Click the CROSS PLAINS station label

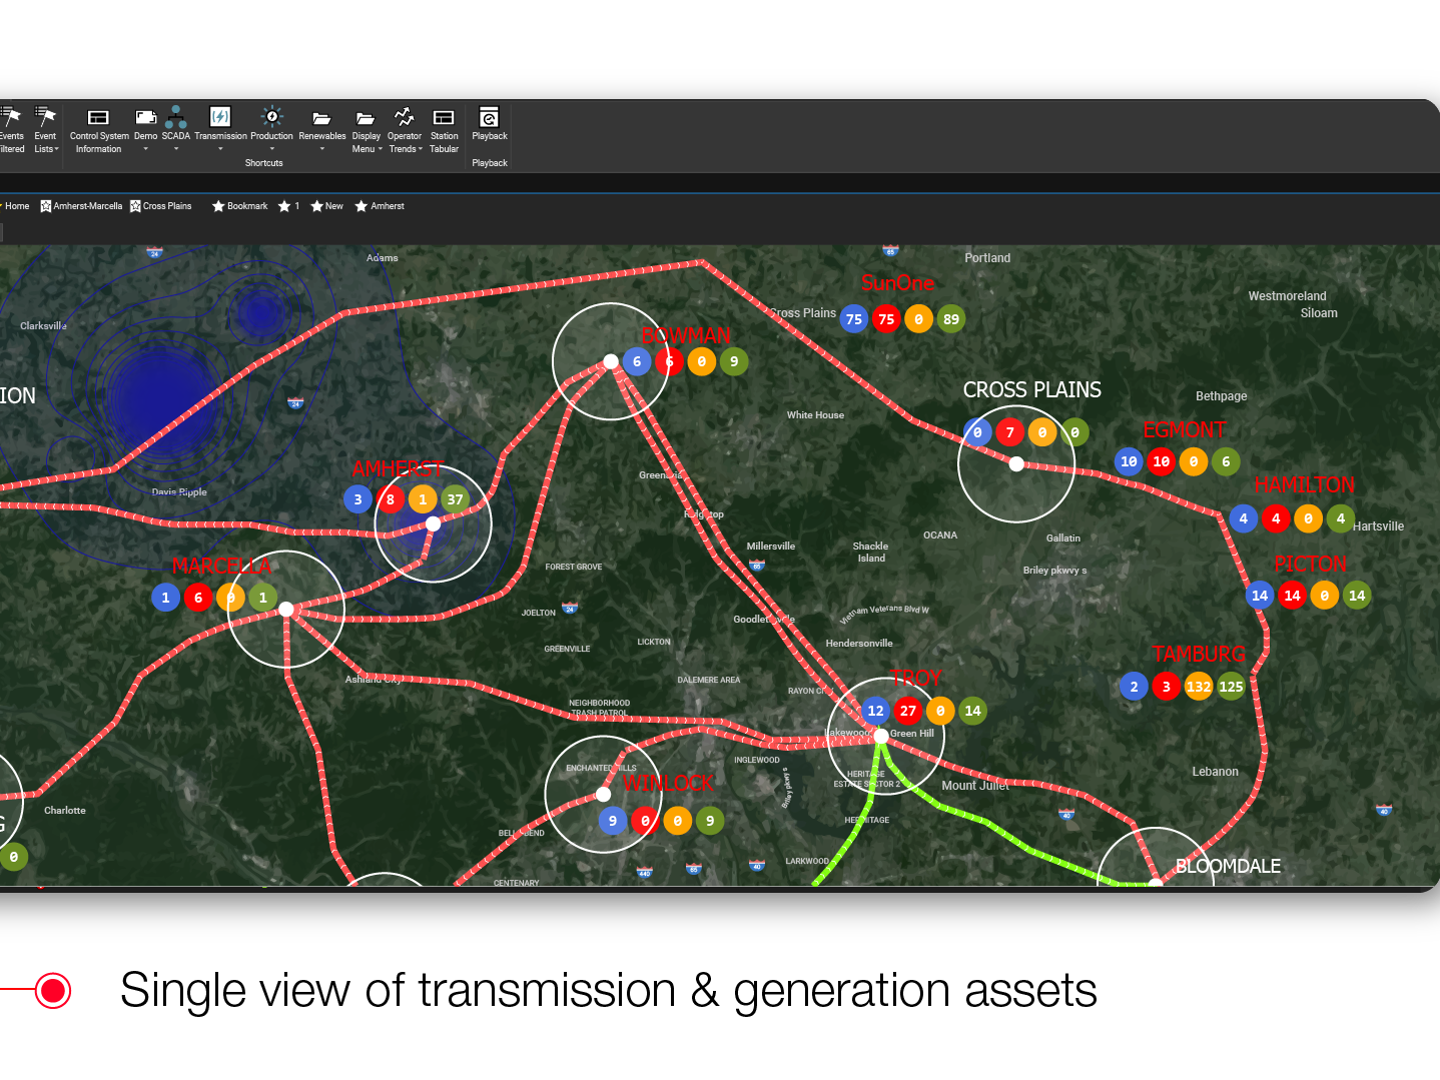coord(1032,390)
